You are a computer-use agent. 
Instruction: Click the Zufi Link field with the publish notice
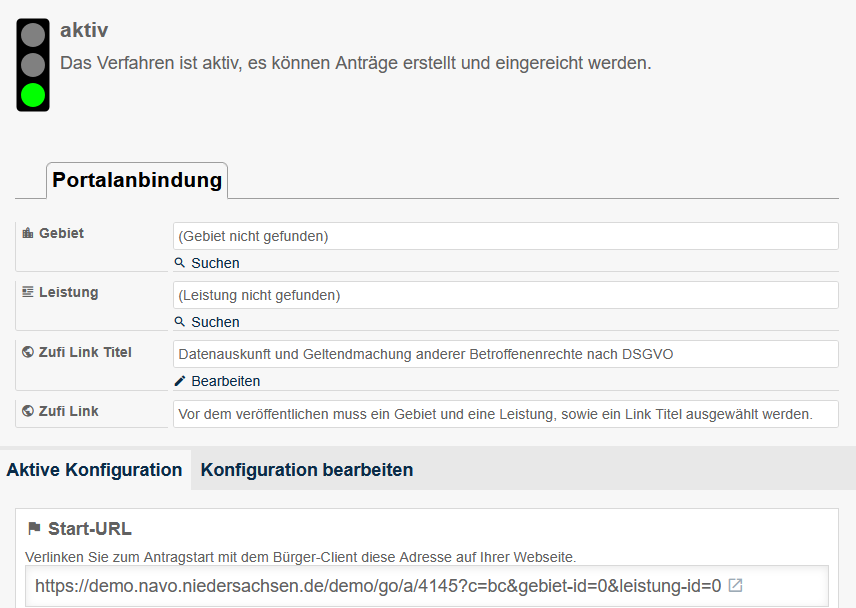[x=505, y=413]
